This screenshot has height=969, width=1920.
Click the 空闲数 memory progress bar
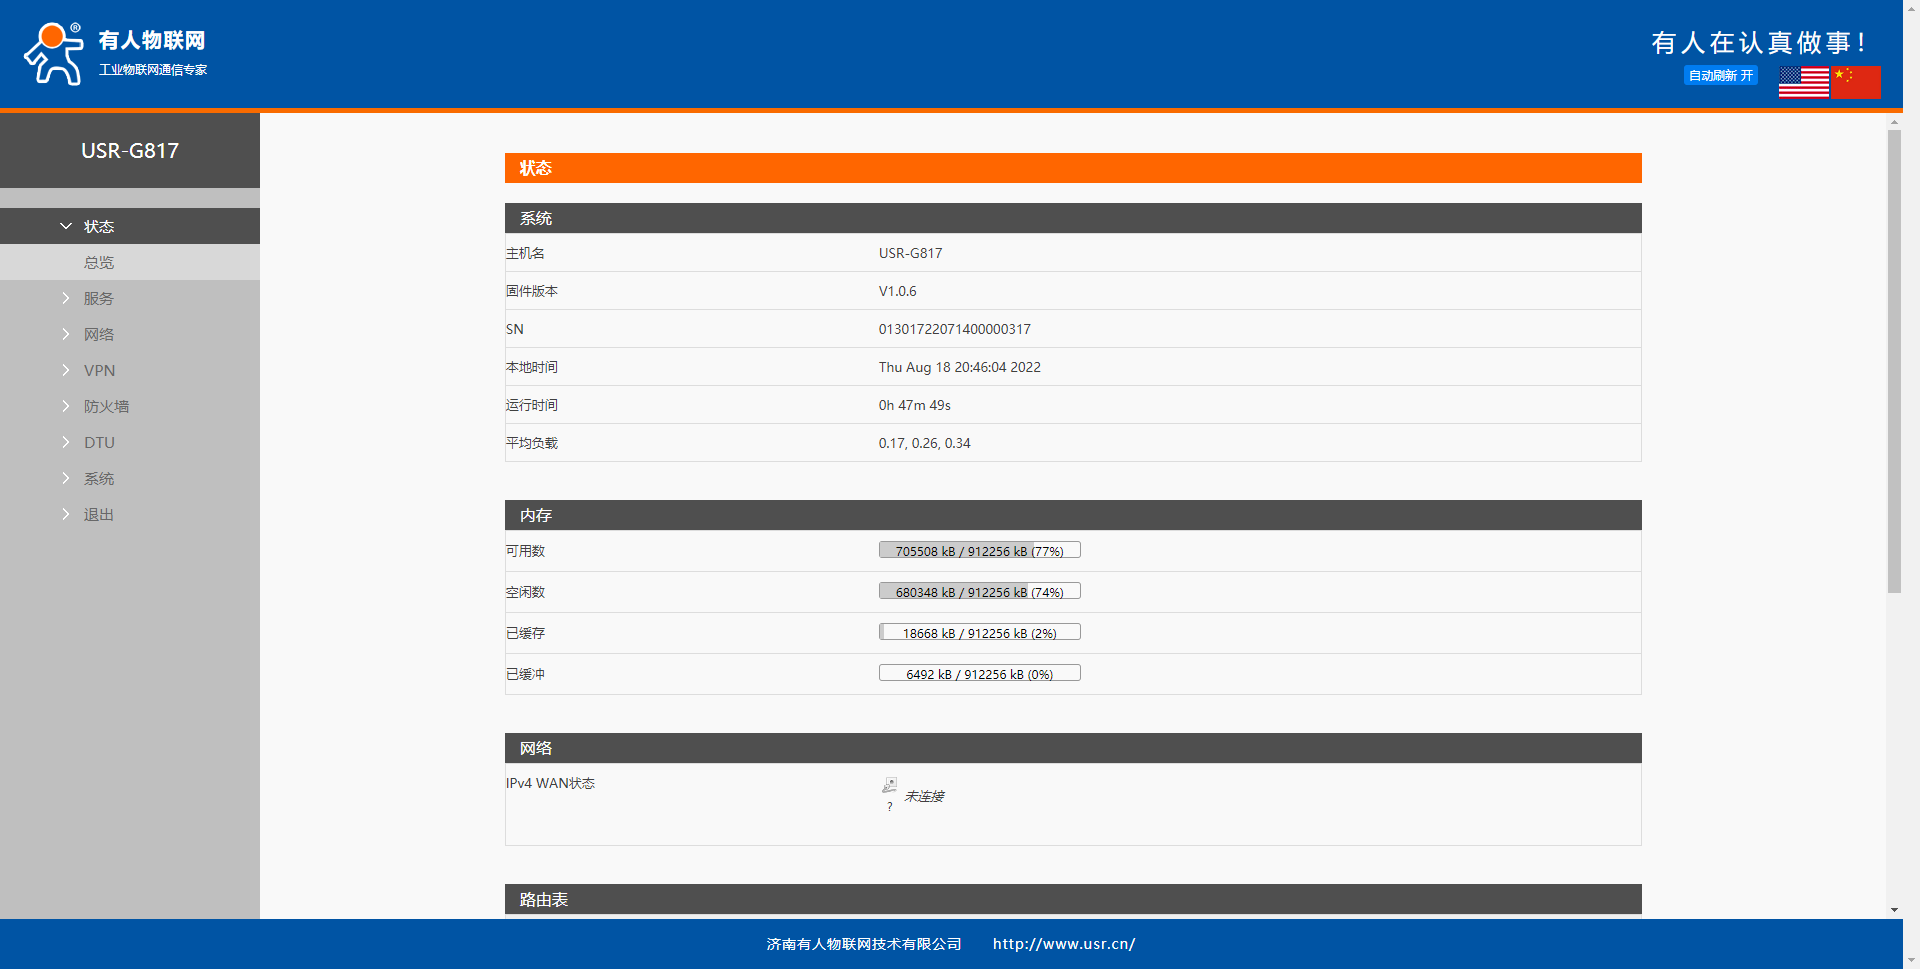979,592
